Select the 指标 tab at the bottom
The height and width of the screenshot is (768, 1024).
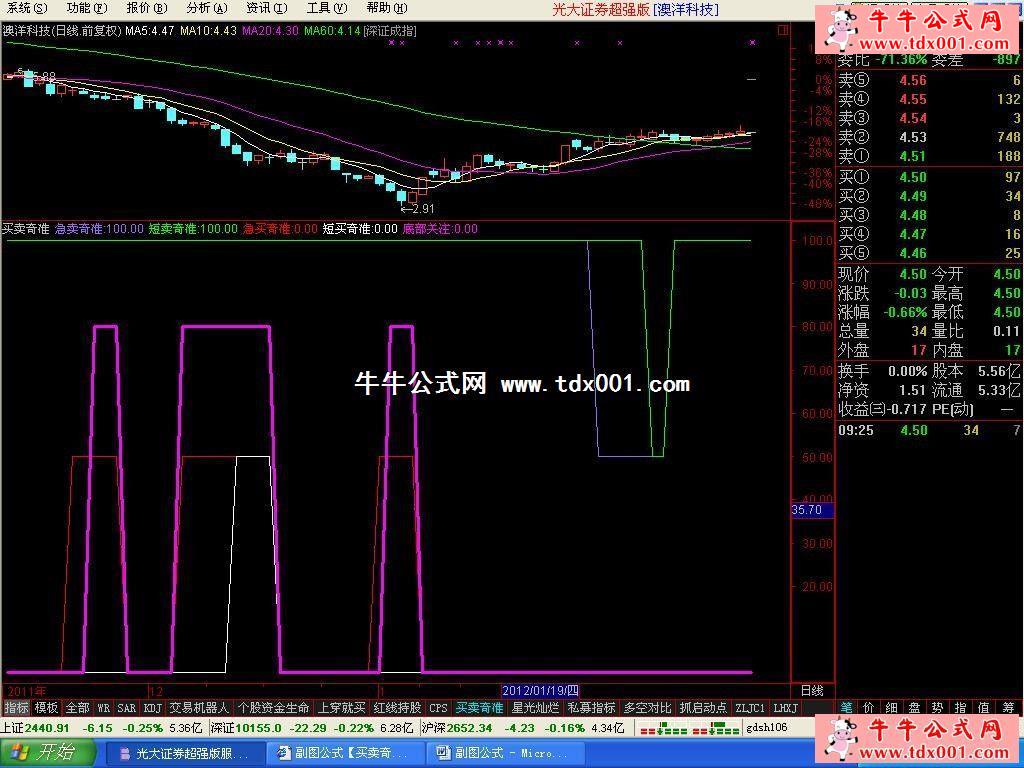[x=17, y=708]
